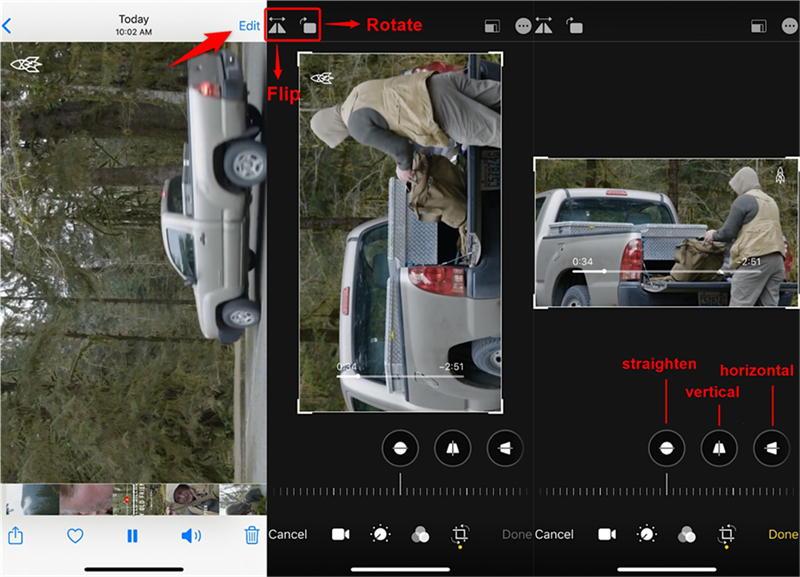This screenshot has width=800, height=577.
Task: Switch to the video camera tab in the middle screen
Action: point(340,535)
